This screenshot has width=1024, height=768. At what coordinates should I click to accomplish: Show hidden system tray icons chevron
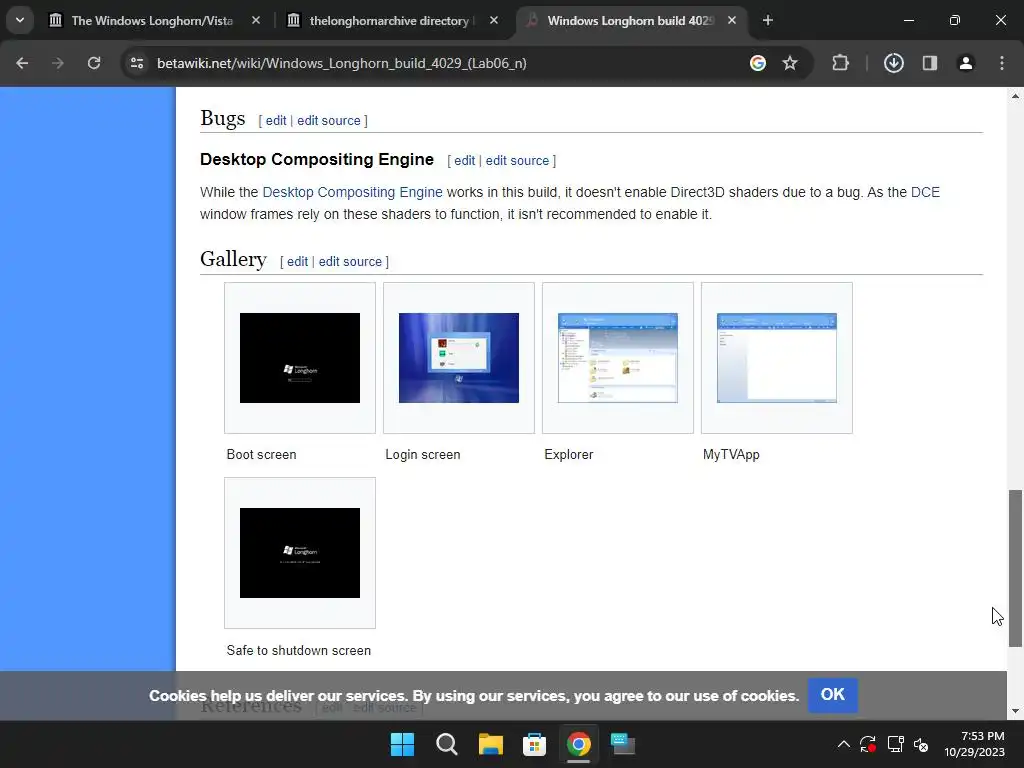844,744
